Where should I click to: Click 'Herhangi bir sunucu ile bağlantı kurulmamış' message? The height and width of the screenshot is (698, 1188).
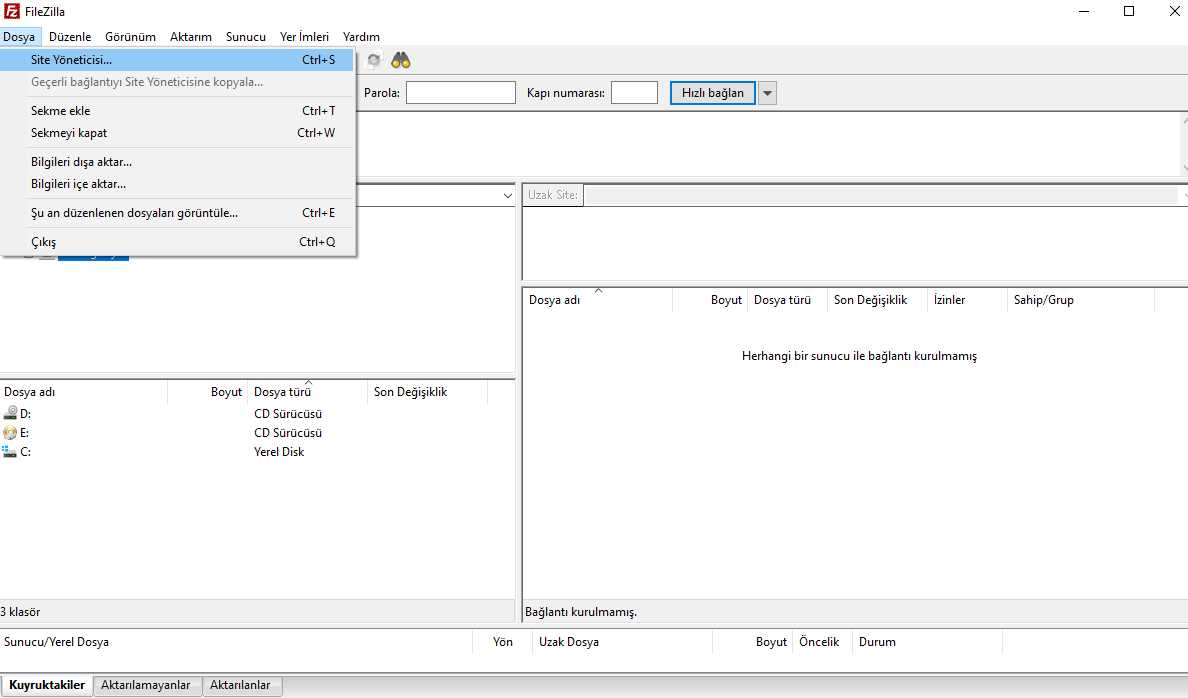coord(859,355)
